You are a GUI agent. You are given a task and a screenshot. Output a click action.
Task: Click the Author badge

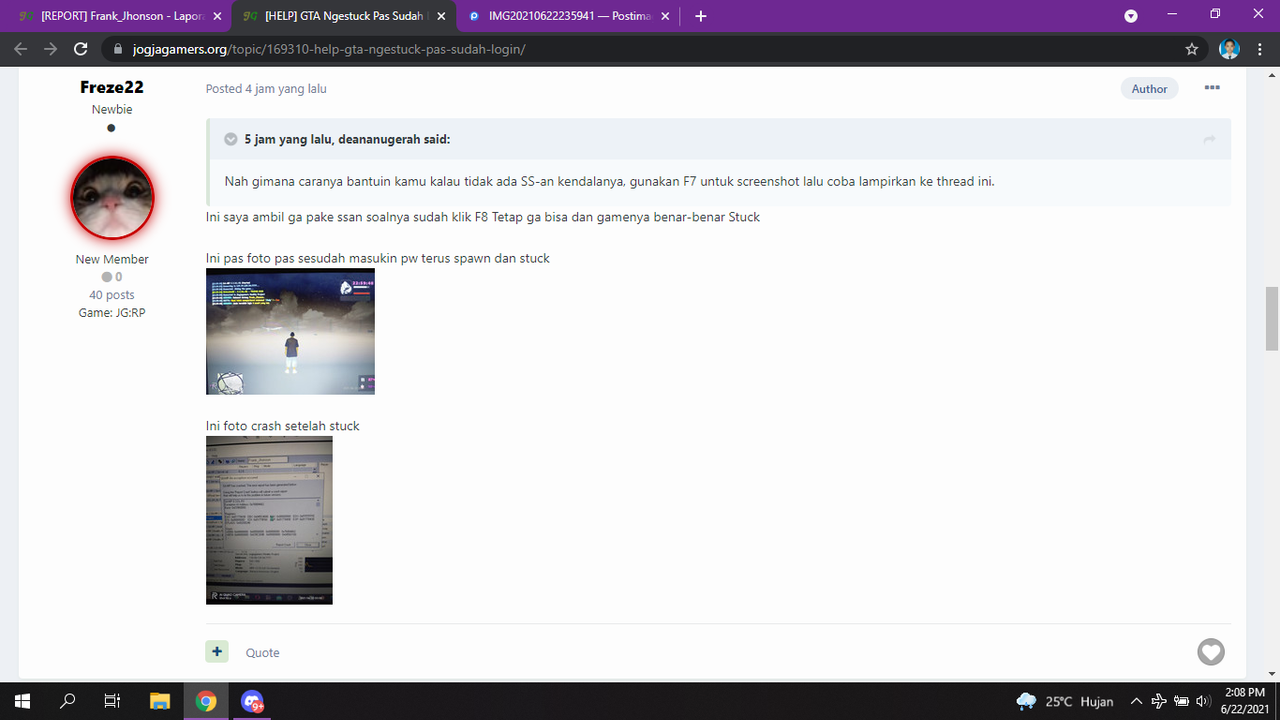pyautogui.click(x=1150, y=89)
